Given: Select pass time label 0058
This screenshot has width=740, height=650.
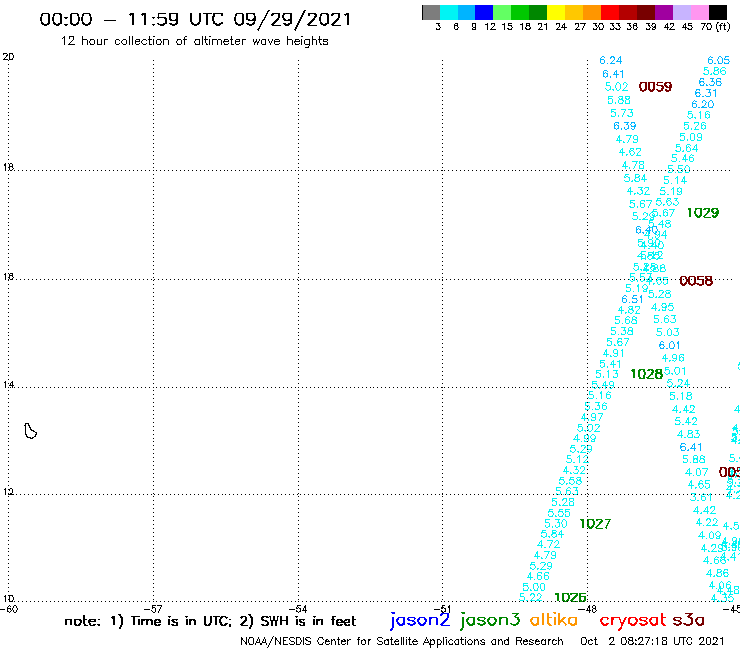Looking at the screenshot, I should pyautogui.click(x=696, y=281).
